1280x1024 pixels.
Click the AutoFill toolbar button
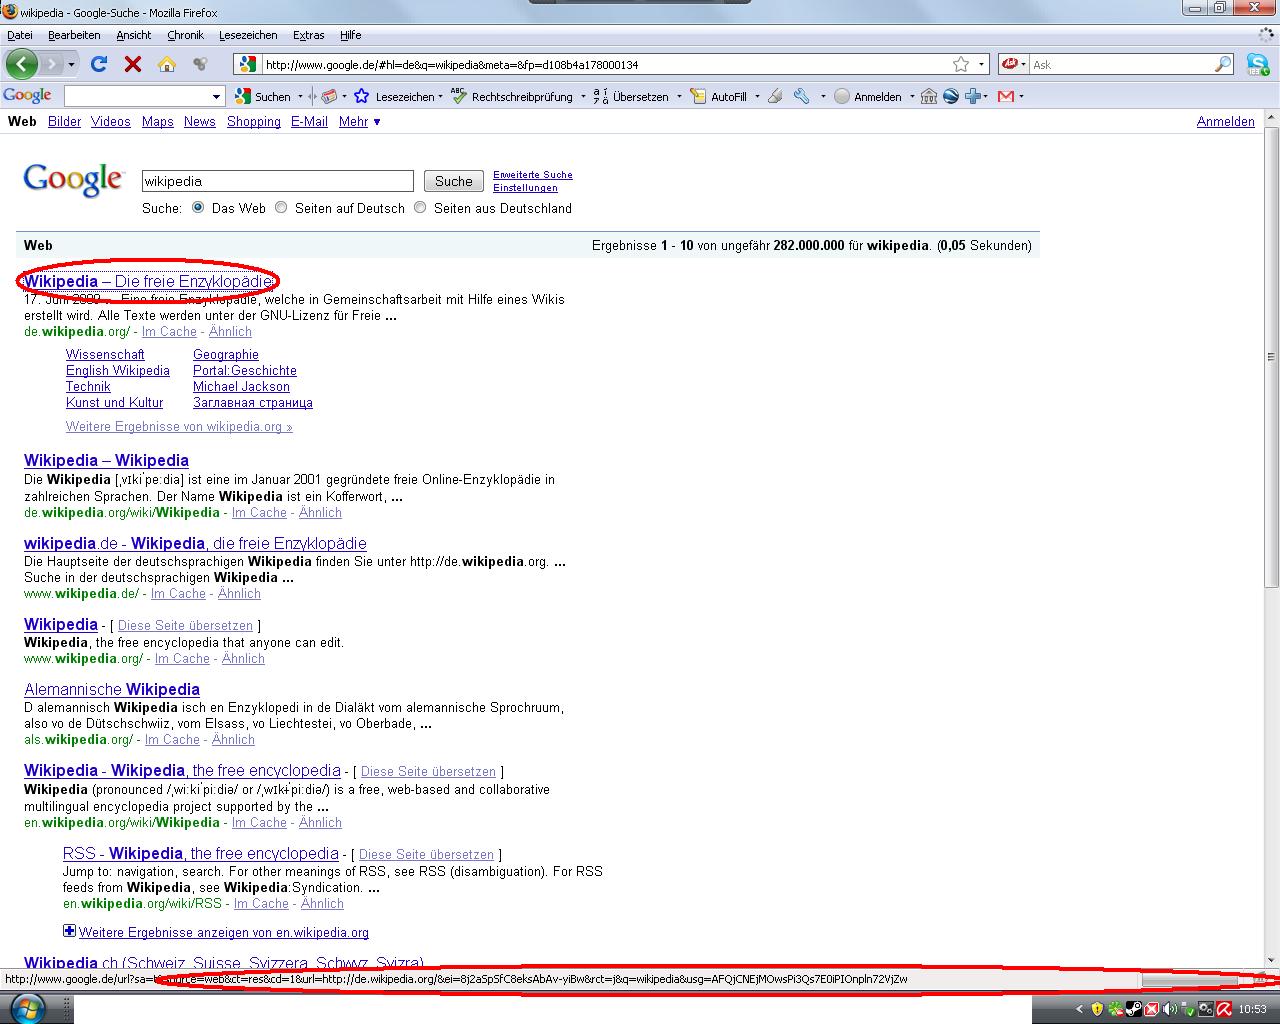coord(719,96)
